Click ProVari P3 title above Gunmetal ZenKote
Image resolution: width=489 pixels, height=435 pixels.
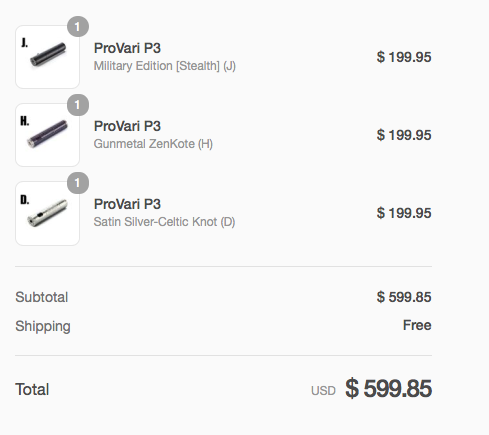127,126
